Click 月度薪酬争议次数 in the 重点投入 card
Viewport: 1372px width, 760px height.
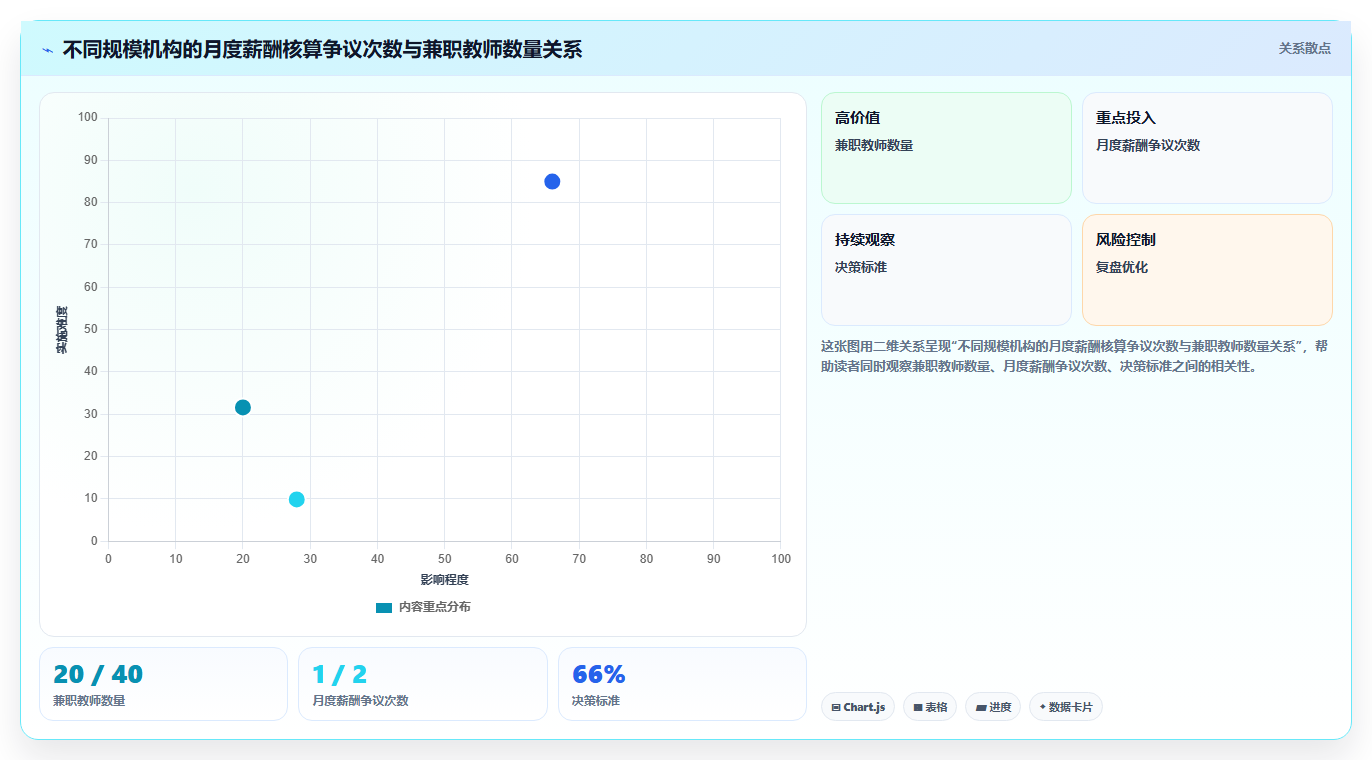click(x=1148, y=145)
